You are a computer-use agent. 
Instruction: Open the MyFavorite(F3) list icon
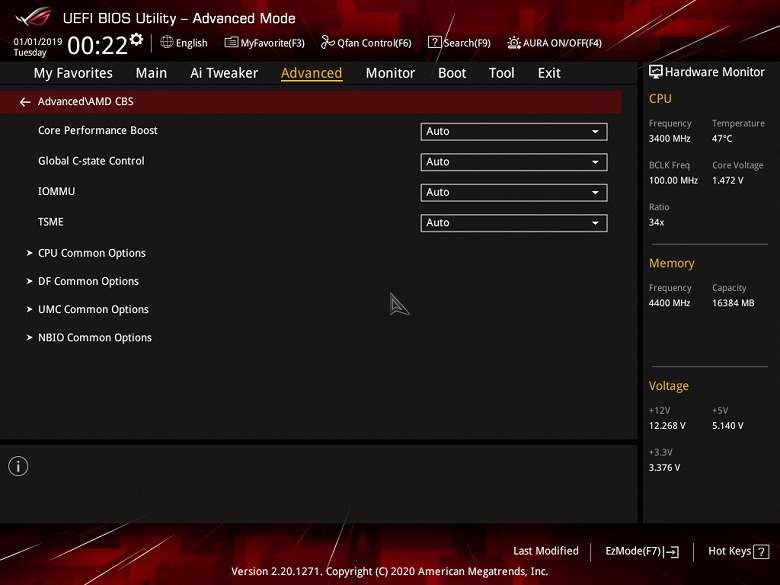[x=231, y=42]
